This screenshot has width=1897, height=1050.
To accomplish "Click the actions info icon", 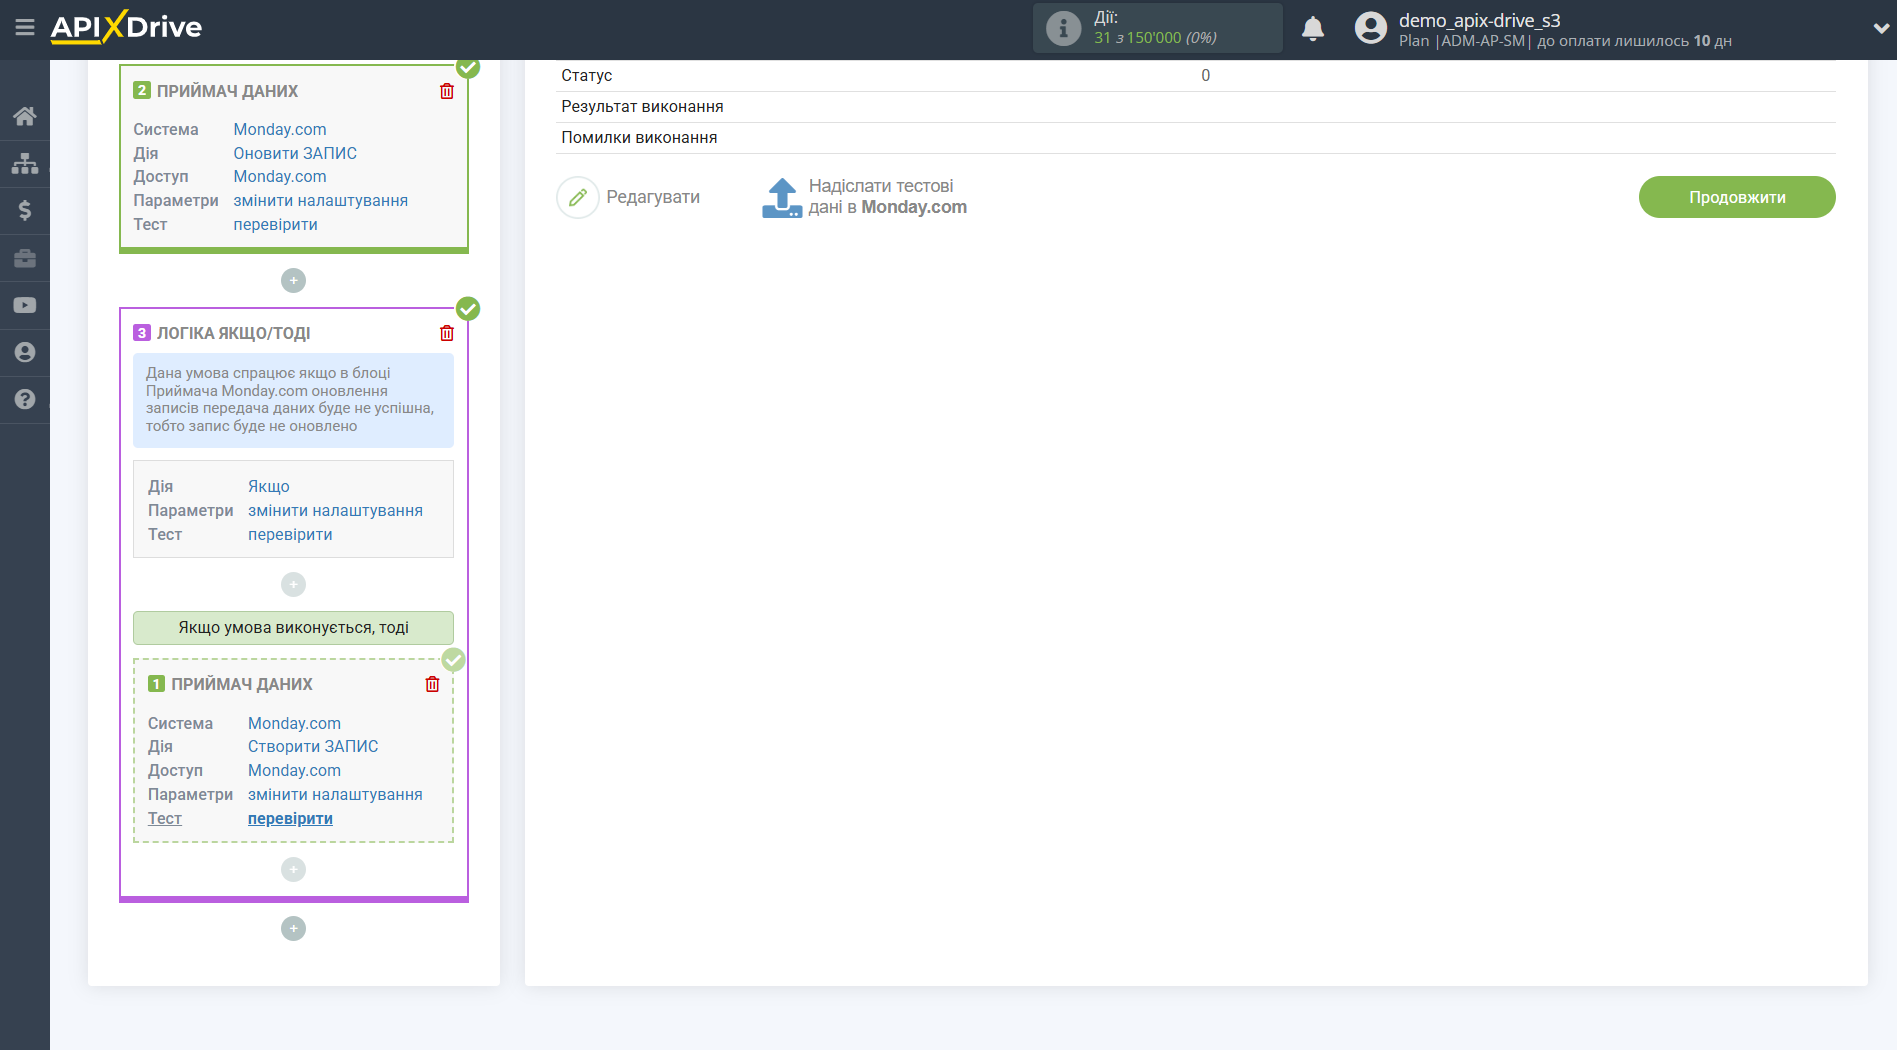I will tap(1063, 28).
